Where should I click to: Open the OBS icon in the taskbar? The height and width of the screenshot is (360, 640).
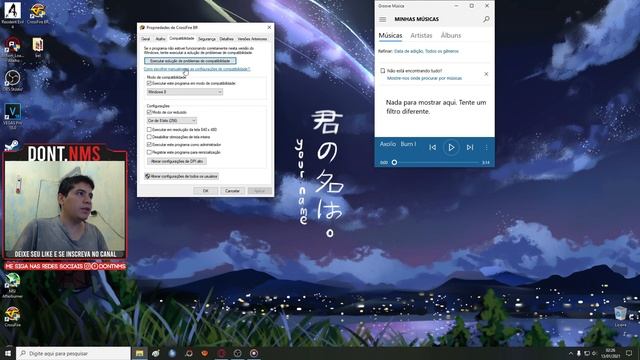coord(238,353)
